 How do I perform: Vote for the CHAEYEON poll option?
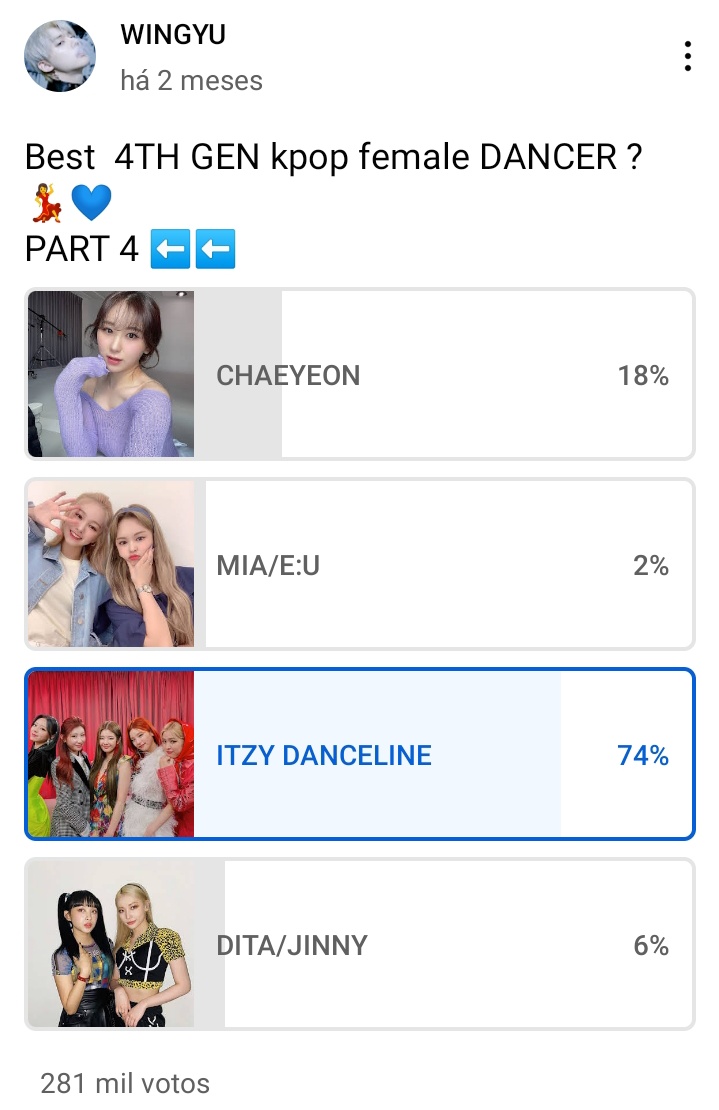[x=360, y=374]
